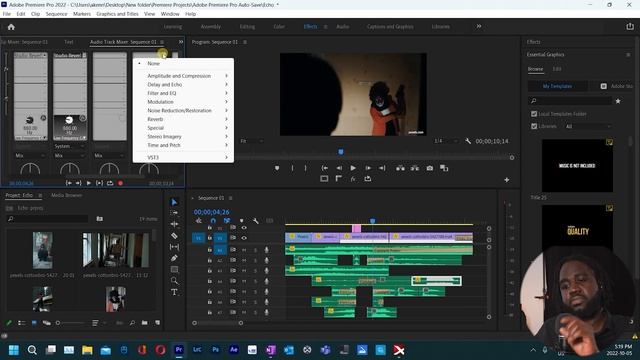Toggle linked selection in timeline
640x360 pixels.
coord(227,221)
